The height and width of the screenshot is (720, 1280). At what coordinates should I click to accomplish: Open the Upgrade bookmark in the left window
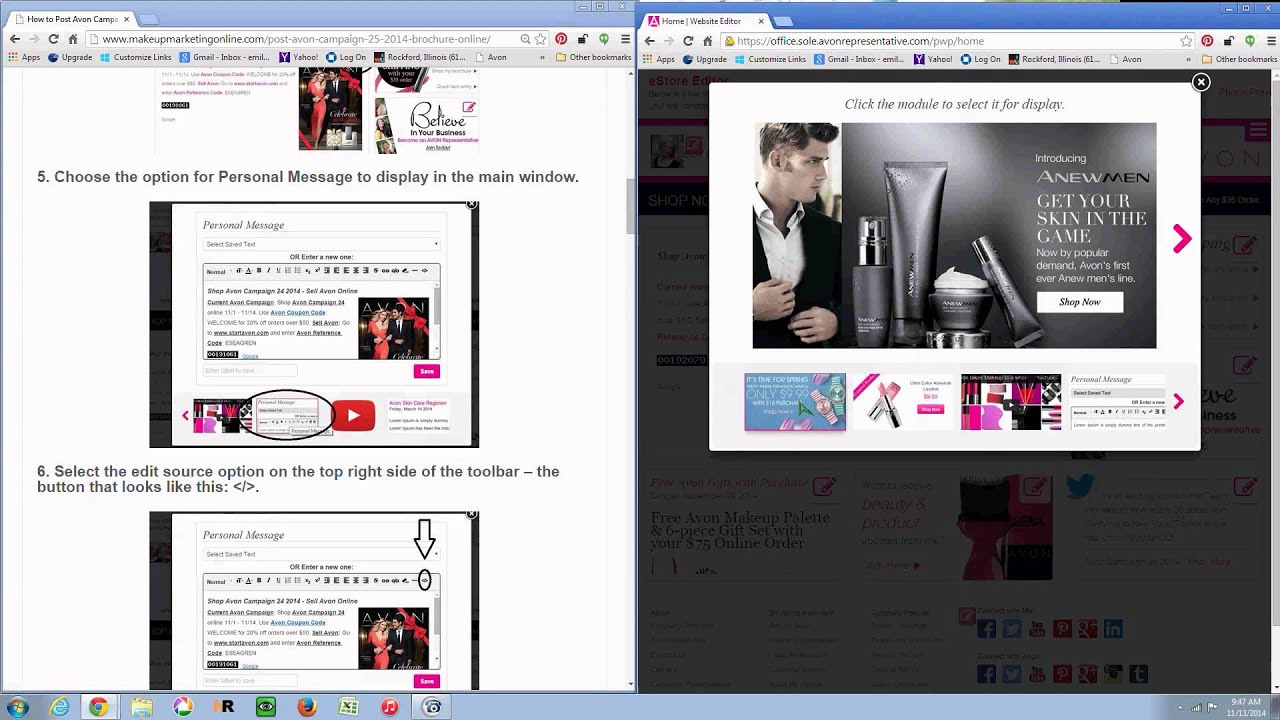tap(69, 58)
